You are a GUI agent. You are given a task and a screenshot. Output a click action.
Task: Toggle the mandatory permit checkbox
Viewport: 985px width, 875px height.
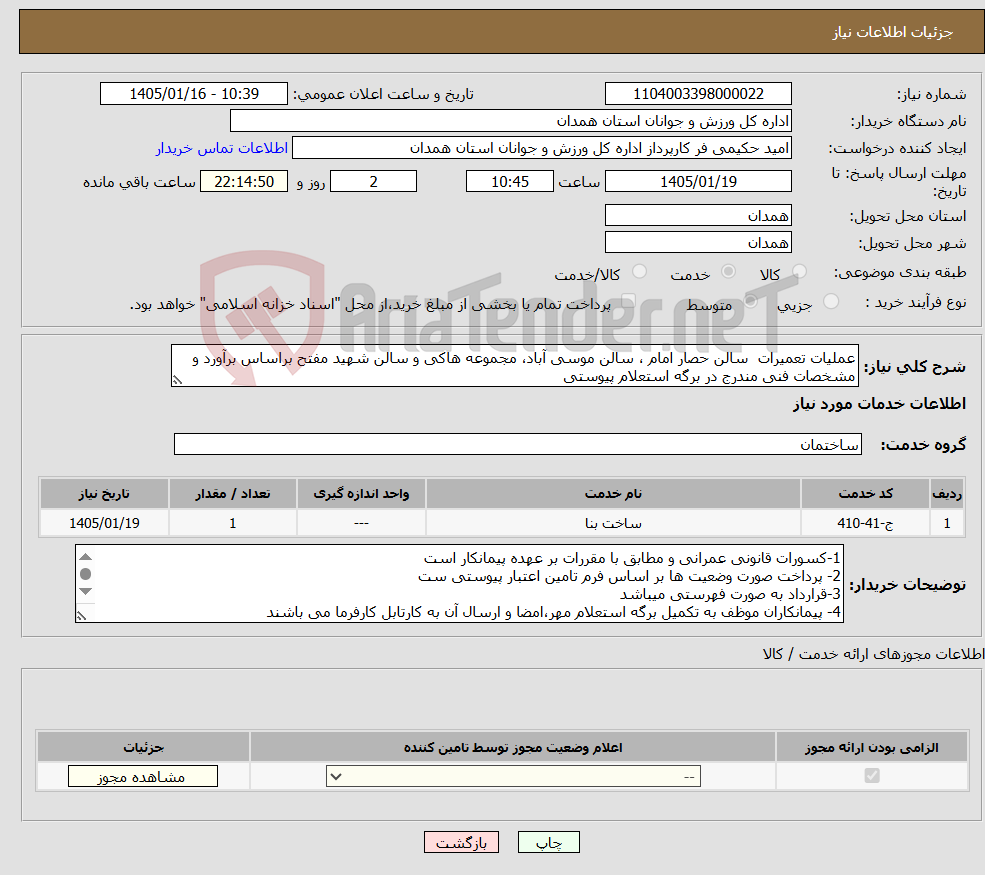(872, 776)
